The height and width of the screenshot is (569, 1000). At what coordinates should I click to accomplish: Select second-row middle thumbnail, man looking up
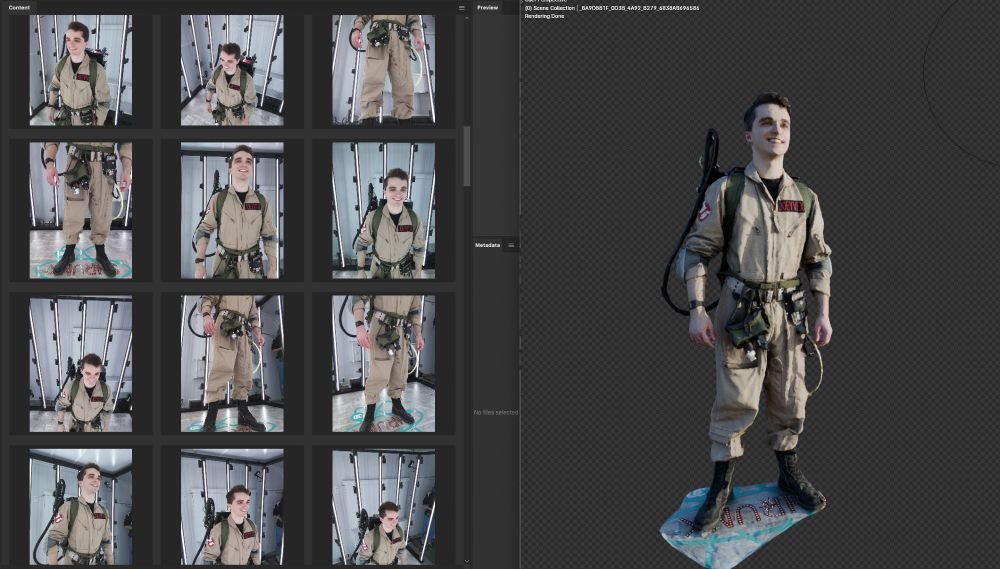pyautogui.click(x=232, y=211)
